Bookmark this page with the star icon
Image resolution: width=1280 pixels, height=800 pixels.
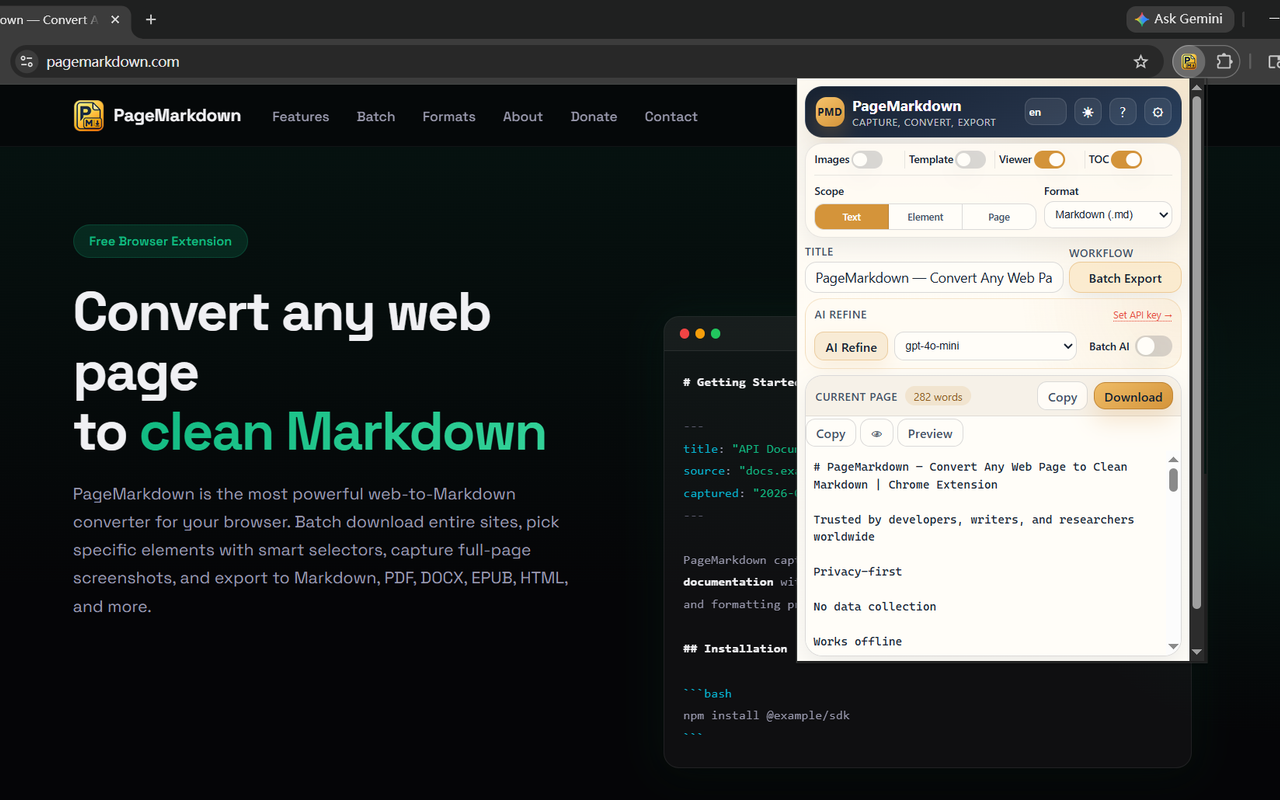click(x=1141, y=61)
